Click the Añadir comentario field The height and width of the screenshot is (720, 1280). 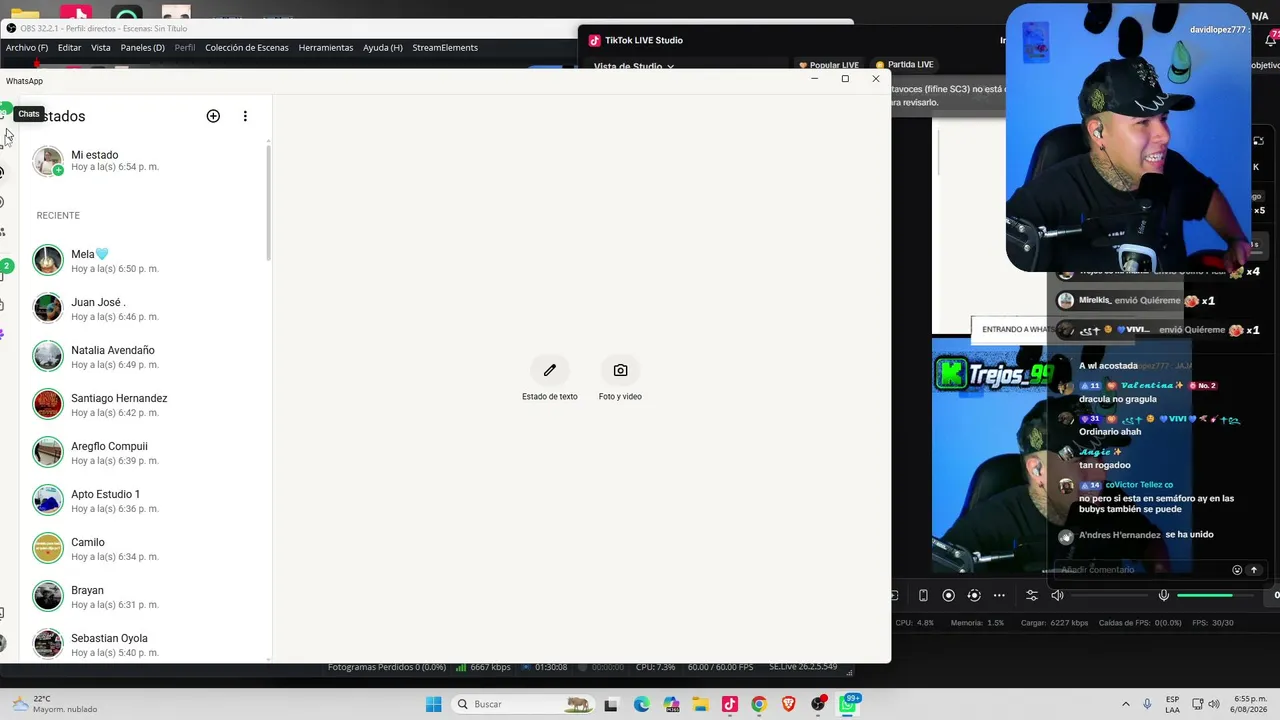coord(1143,570)
